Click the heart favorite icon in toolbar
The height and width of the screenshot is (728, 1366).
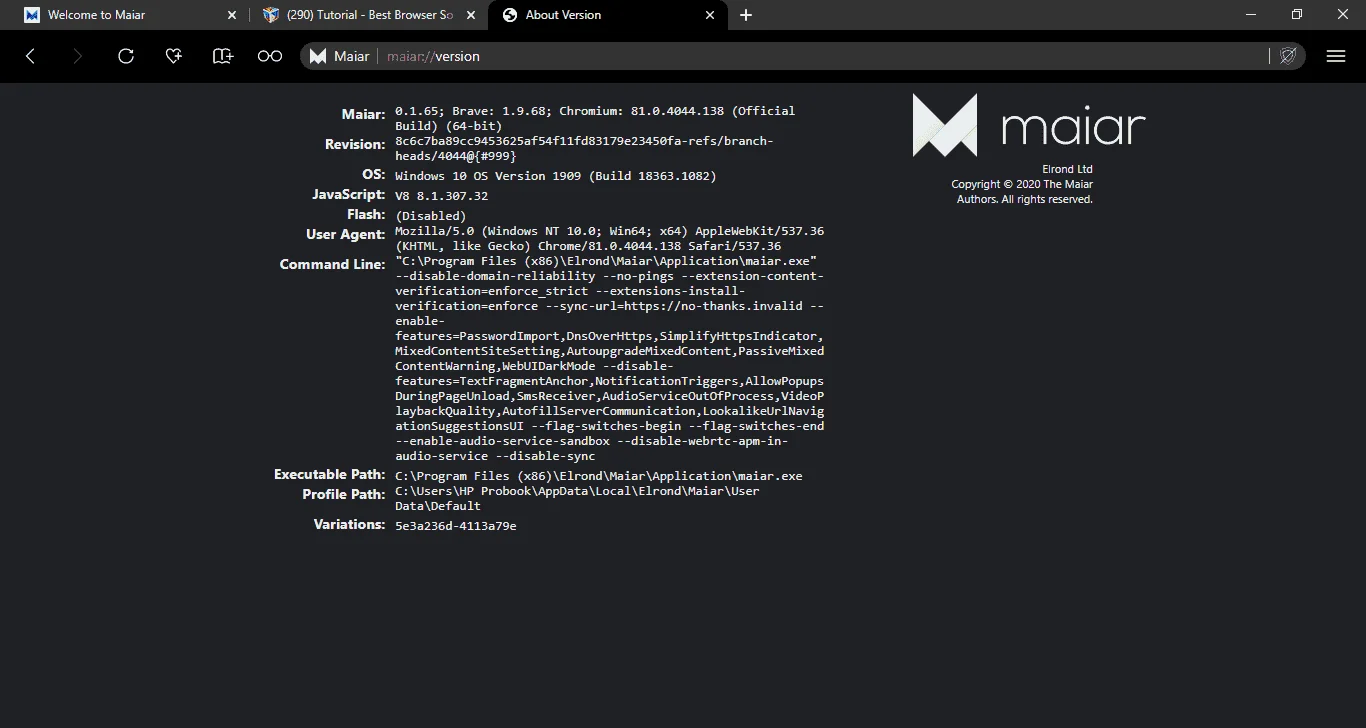coord(174,57)
